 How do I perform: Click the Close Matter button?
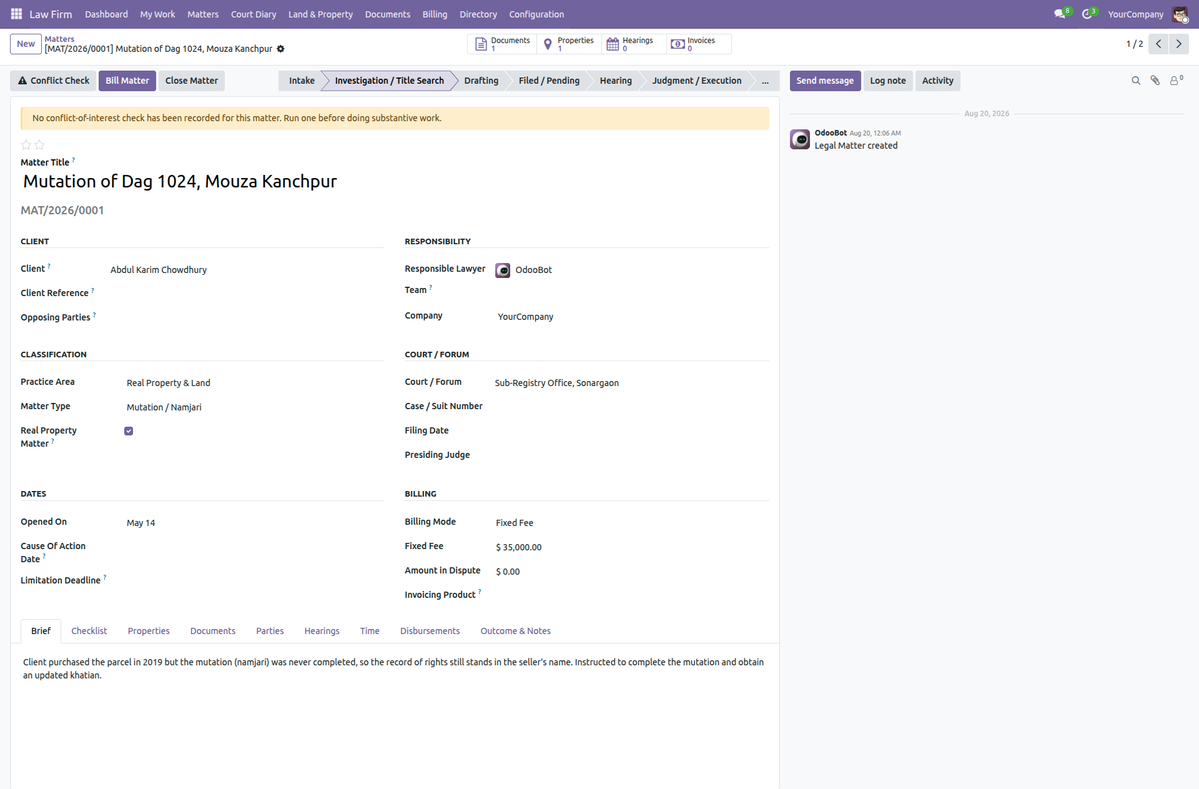point(191,81)
